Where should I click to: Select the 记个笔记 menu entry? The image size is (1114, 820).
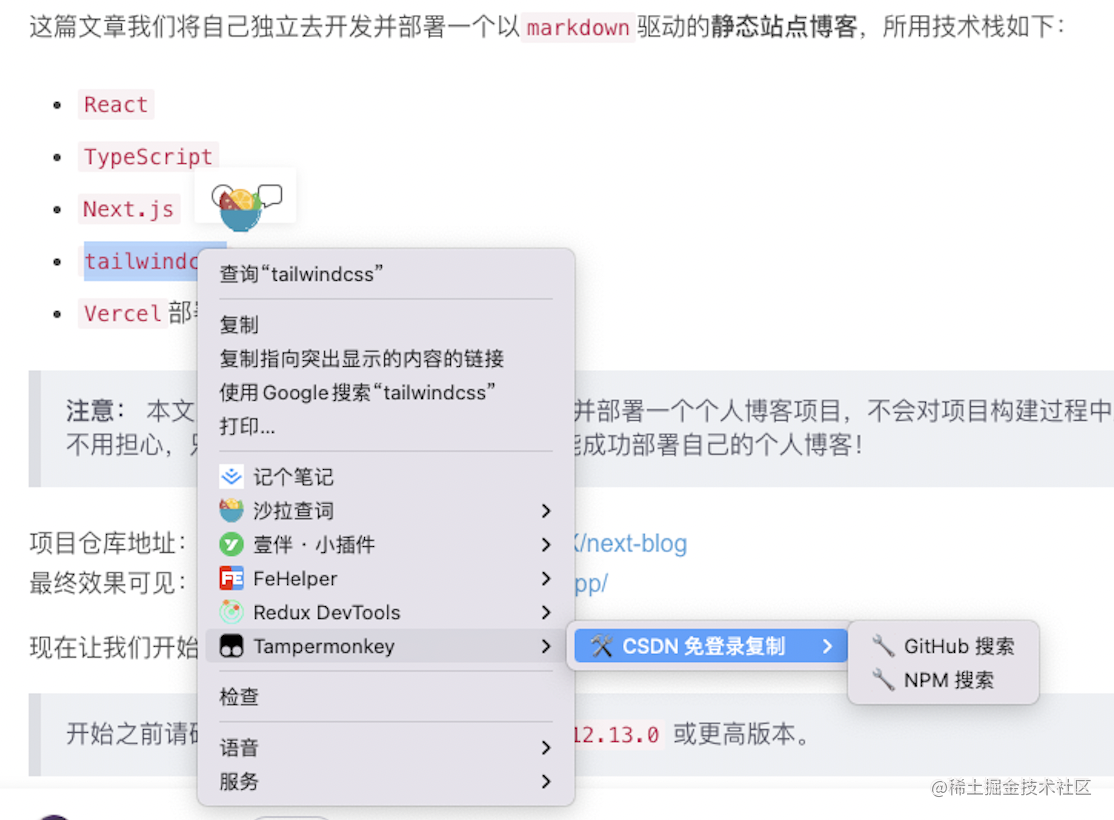click(386, 476)
